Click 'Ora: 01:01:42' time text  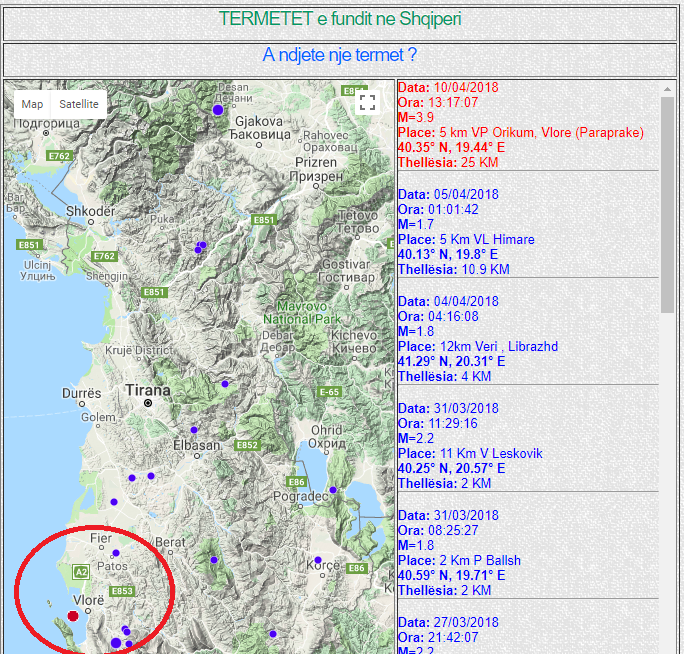pos(438,209)
